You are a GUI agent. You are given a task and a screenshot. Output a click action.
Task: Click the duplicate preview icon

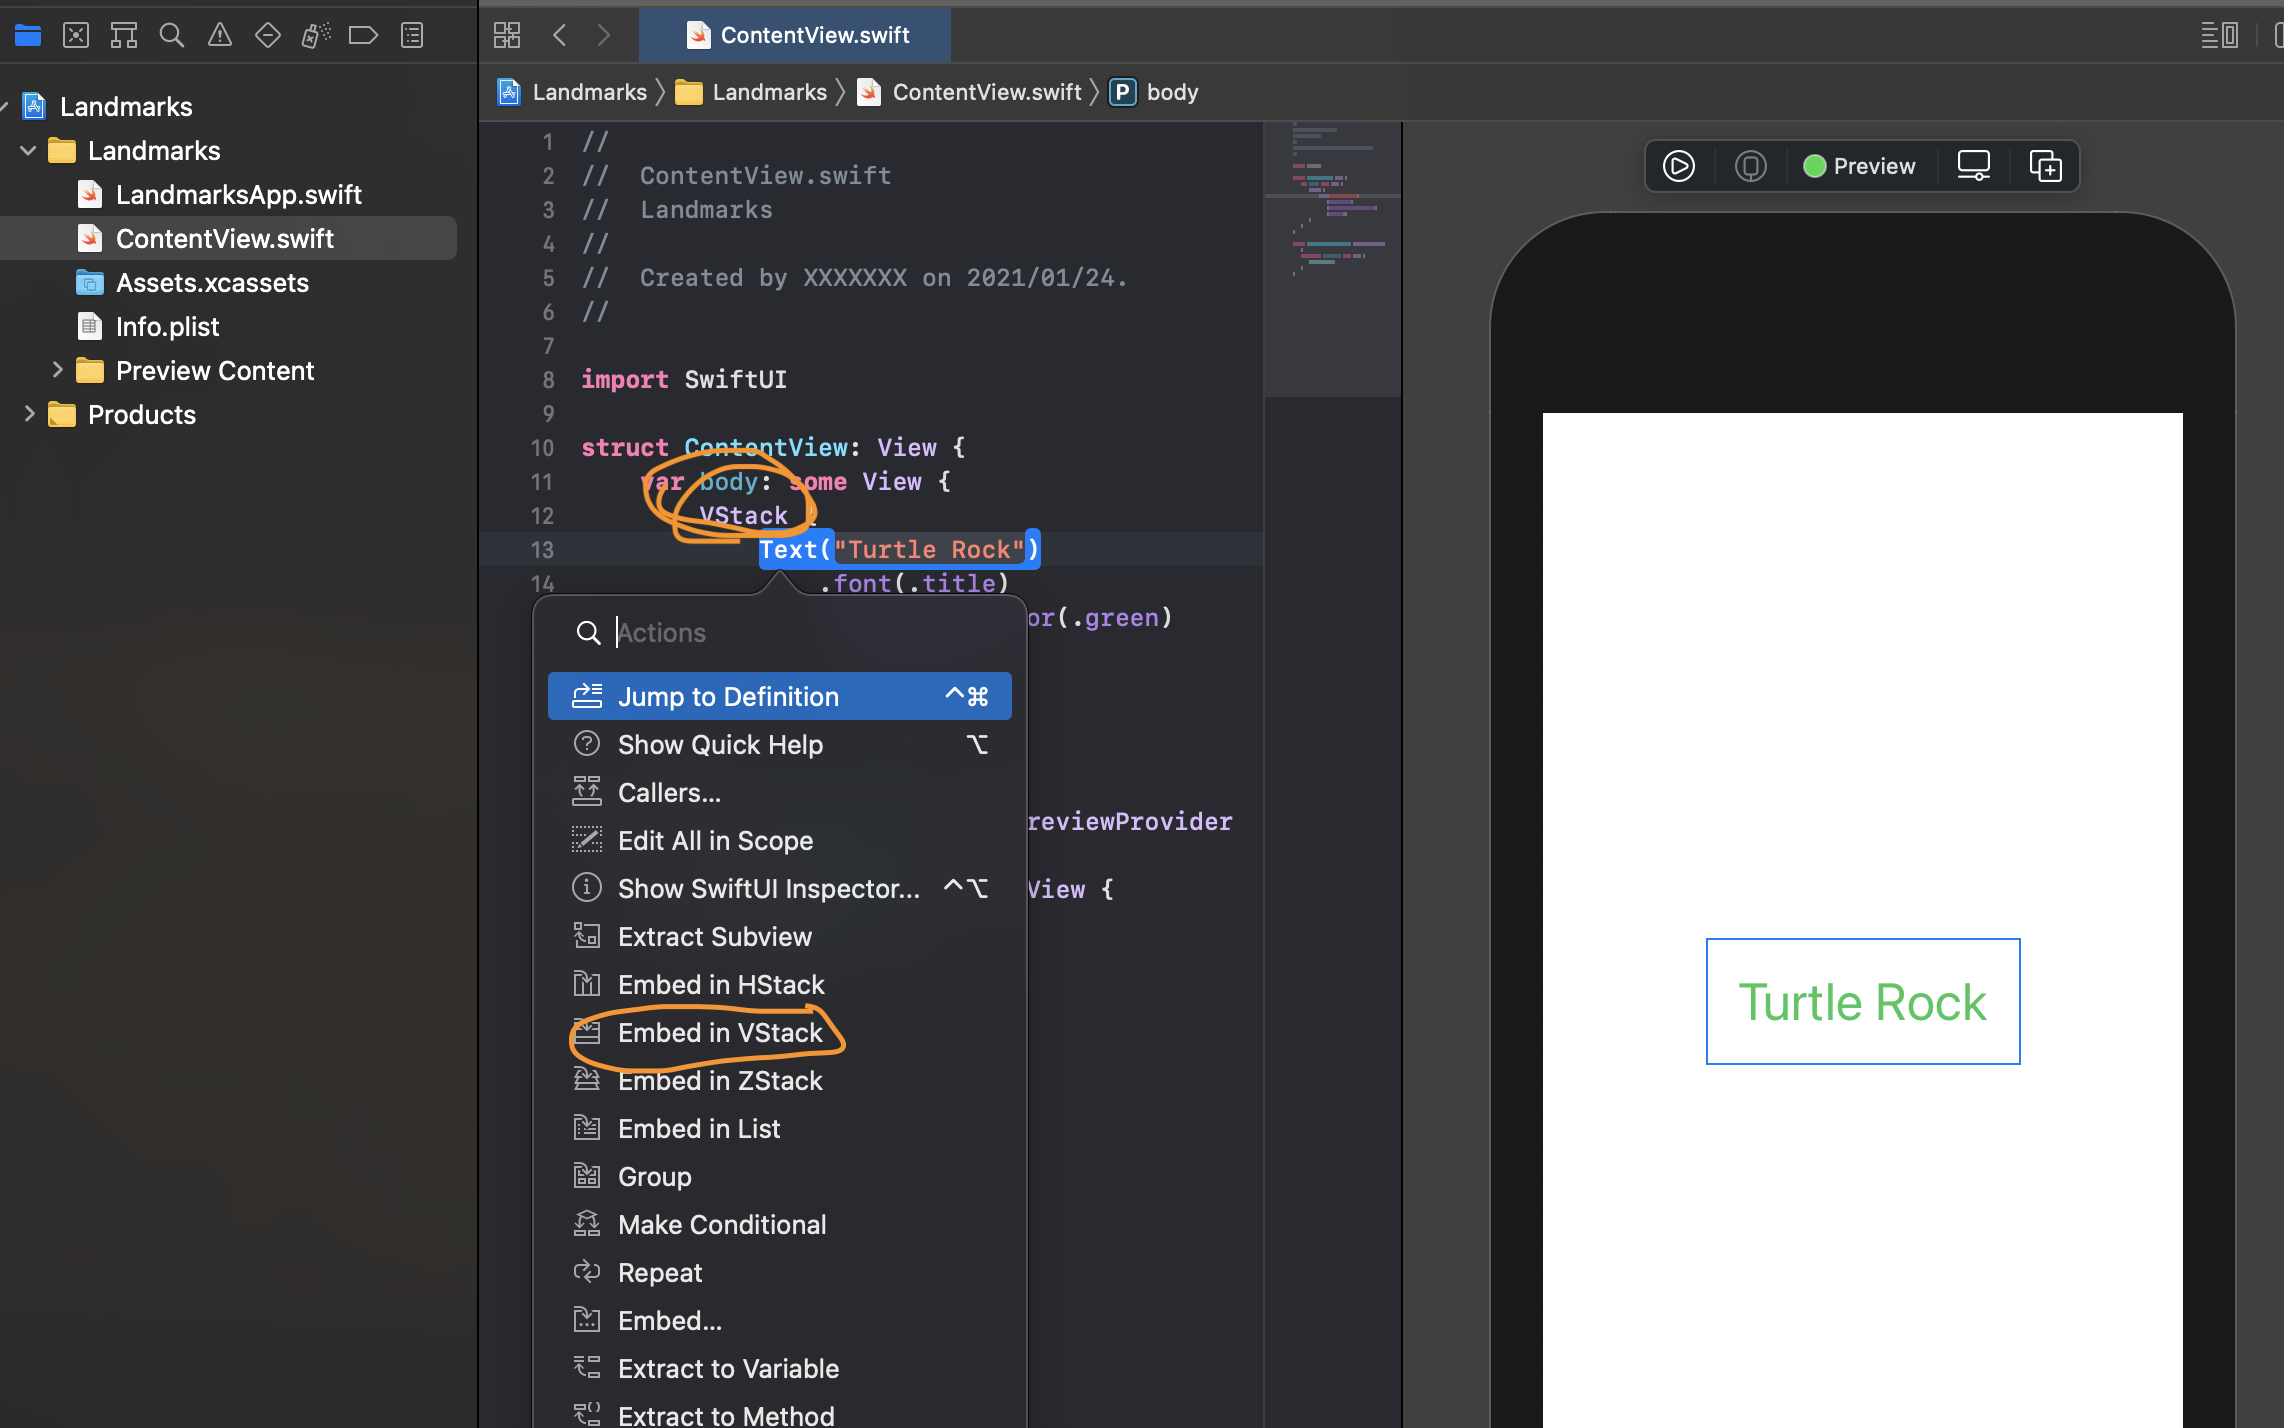pyautogui.click(x=2045, y=166)
